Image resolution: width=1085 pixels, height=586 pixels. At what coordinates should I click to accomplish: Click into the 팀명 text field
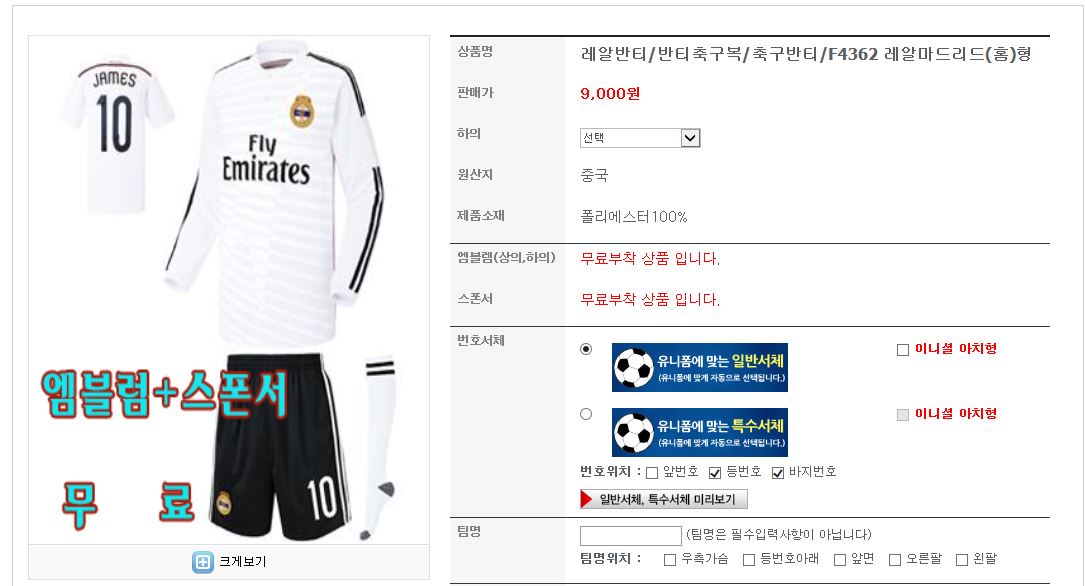[630, 535]
